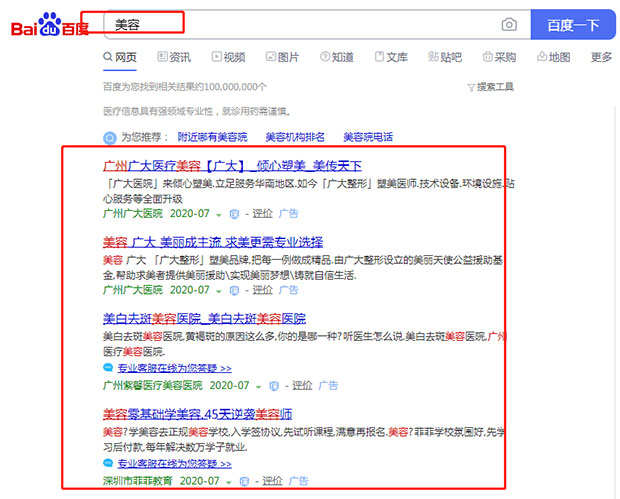Open camera image search icon
This screenshot has height=499, width=620.
509,25
